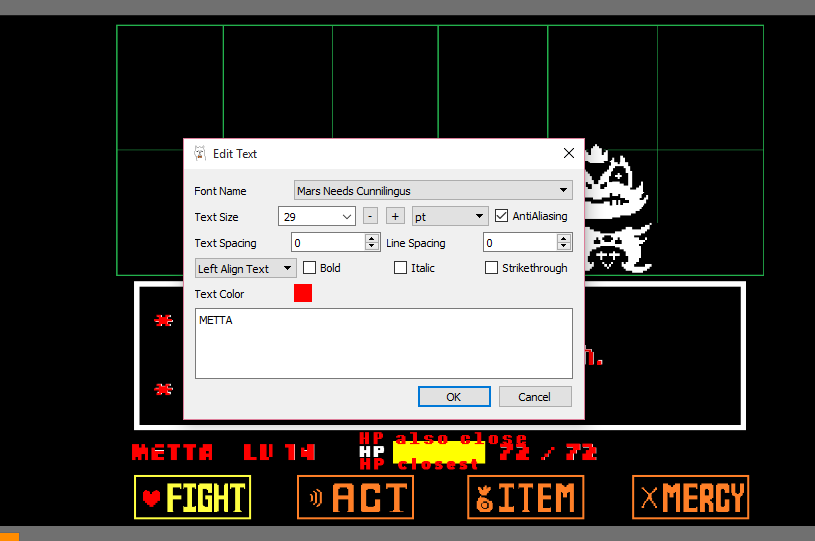The image size is (815, 541).
Task: Select the METTA name text on canvas
Action: tap(173, 452)
